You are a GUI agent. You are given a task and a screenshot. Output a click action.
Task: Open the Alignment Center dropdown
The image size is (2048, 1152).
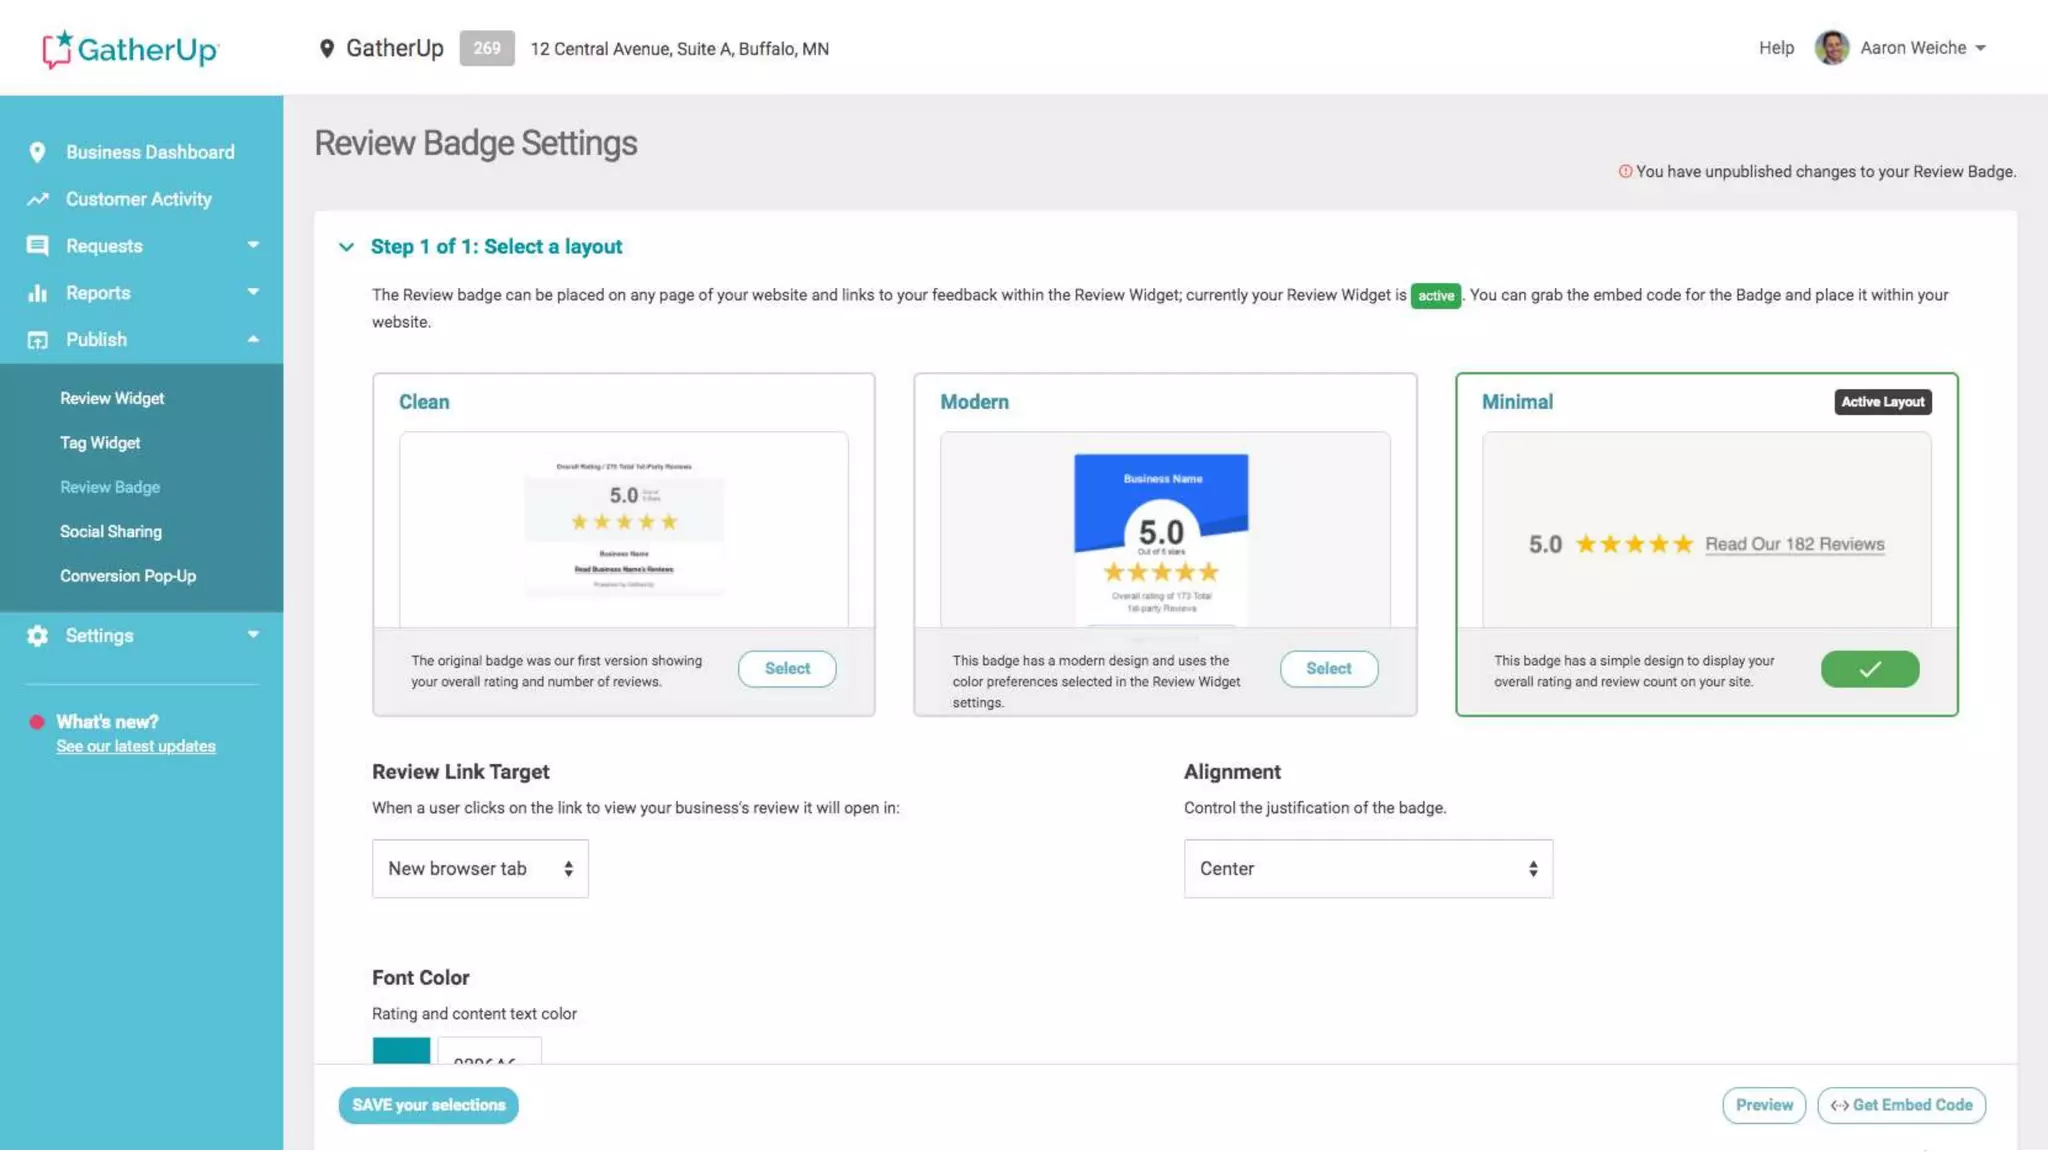[1367, 868]
